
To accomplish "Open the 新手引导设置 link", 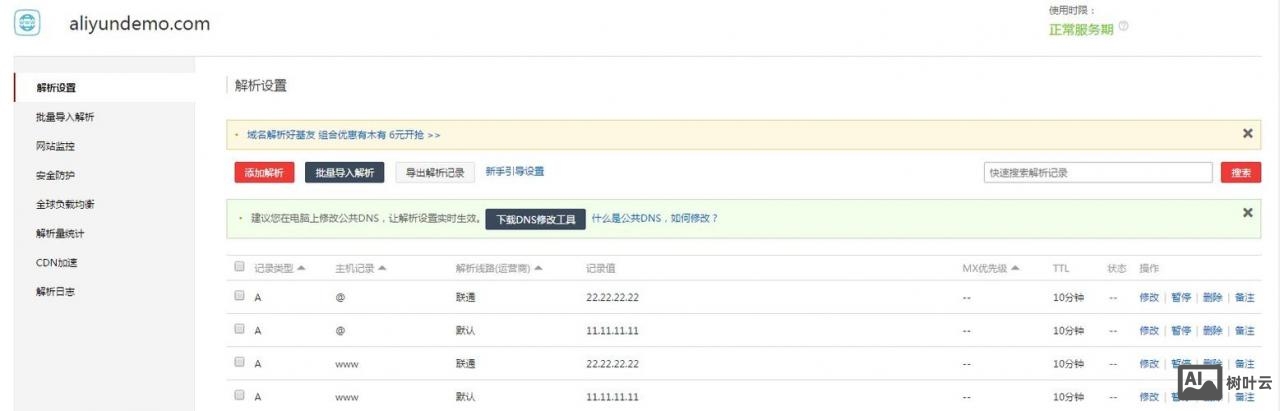I will (x=515, y=172).
